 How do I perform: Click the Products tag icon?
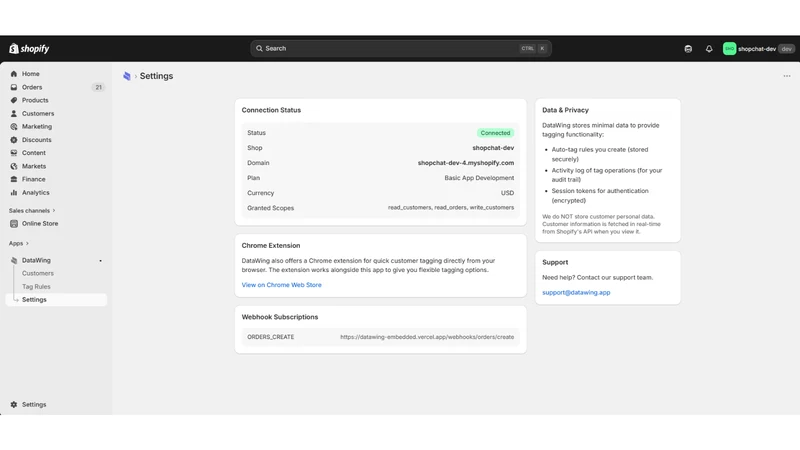pos(14,101)
